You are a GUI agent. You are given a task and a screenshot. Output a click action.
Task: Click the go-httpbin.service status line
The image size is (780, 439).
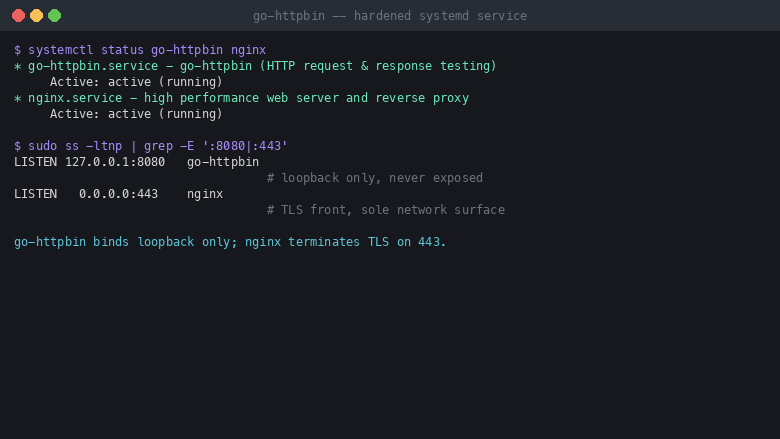coord(255,66)
